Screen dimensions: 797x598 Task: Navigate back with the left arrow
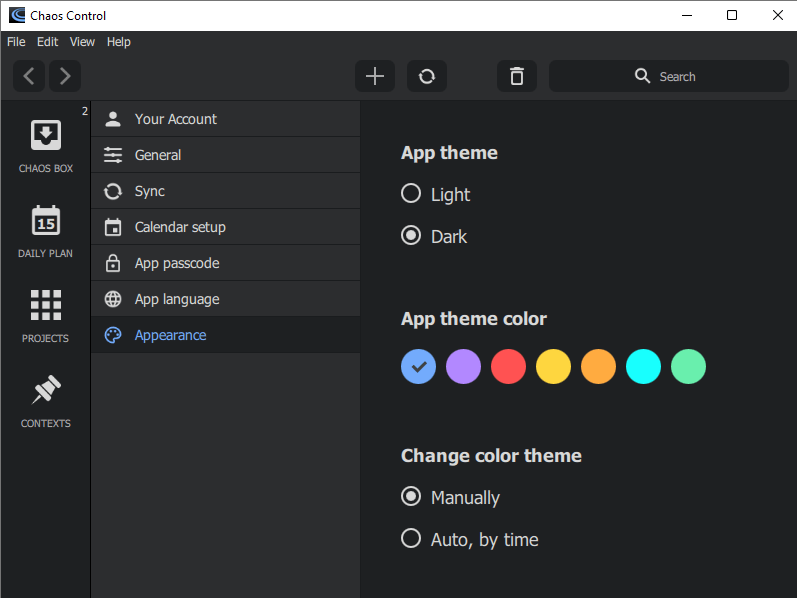[x=29, y=76]
